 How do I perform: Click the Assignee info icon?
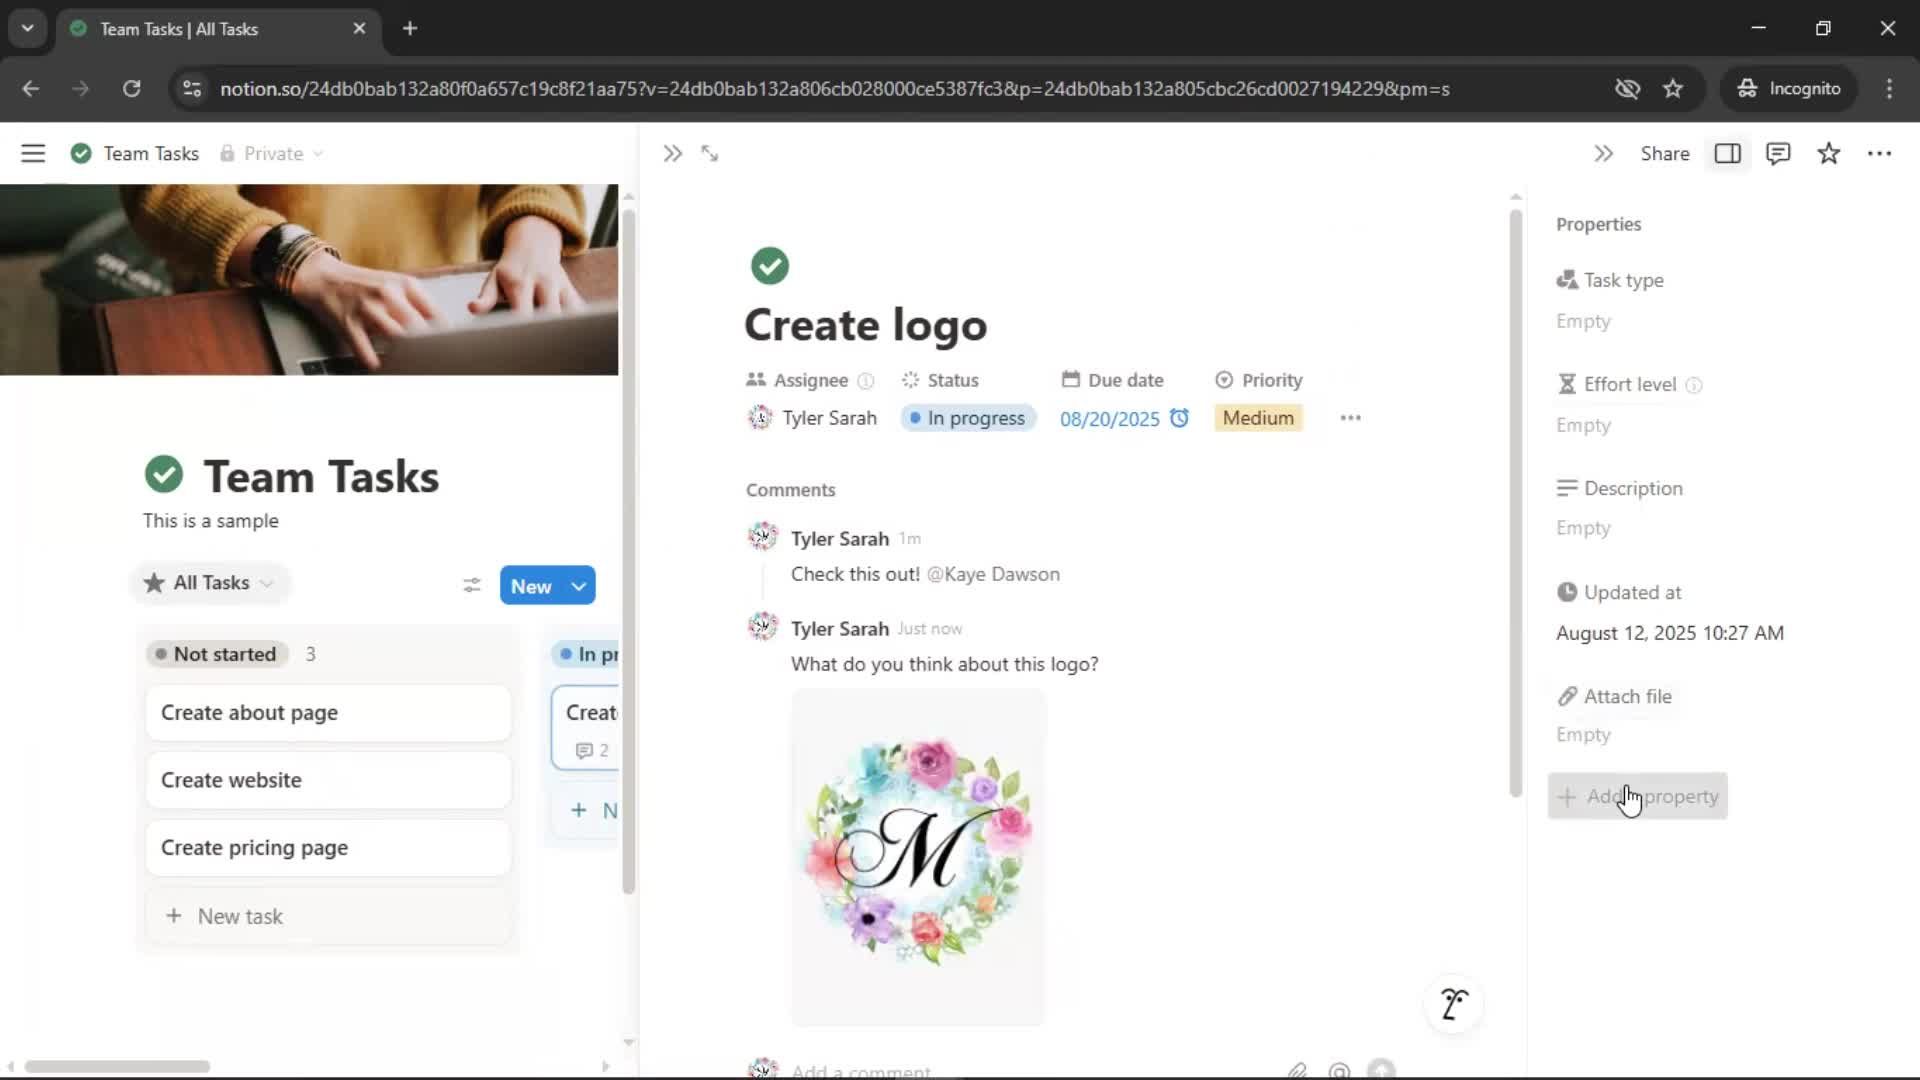coord(866,381)
